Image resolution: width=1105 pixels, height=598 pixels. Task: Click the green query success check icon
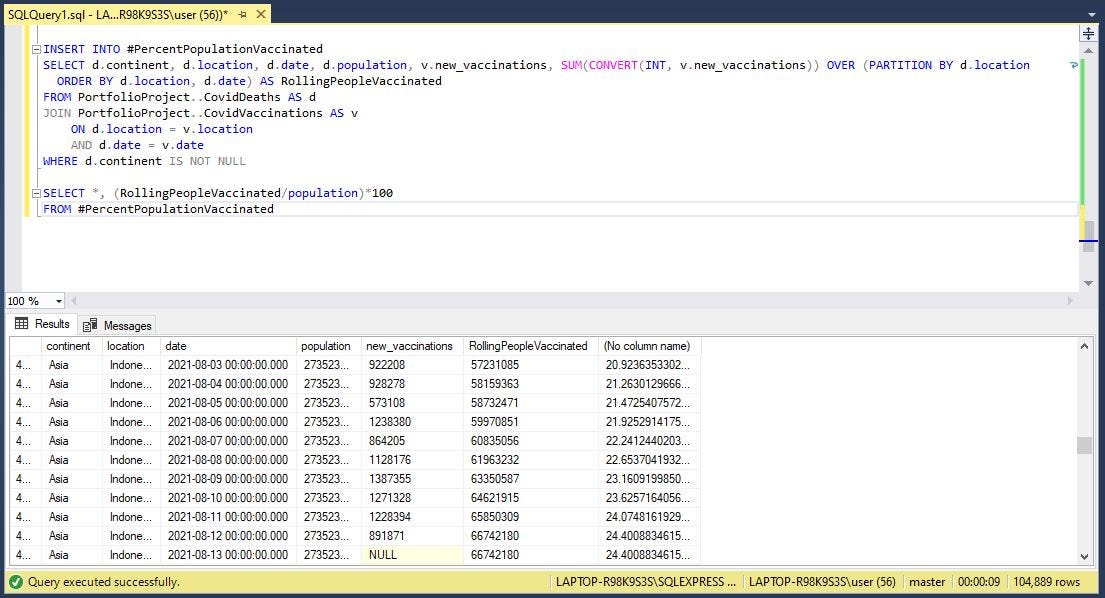click(16, 583)
